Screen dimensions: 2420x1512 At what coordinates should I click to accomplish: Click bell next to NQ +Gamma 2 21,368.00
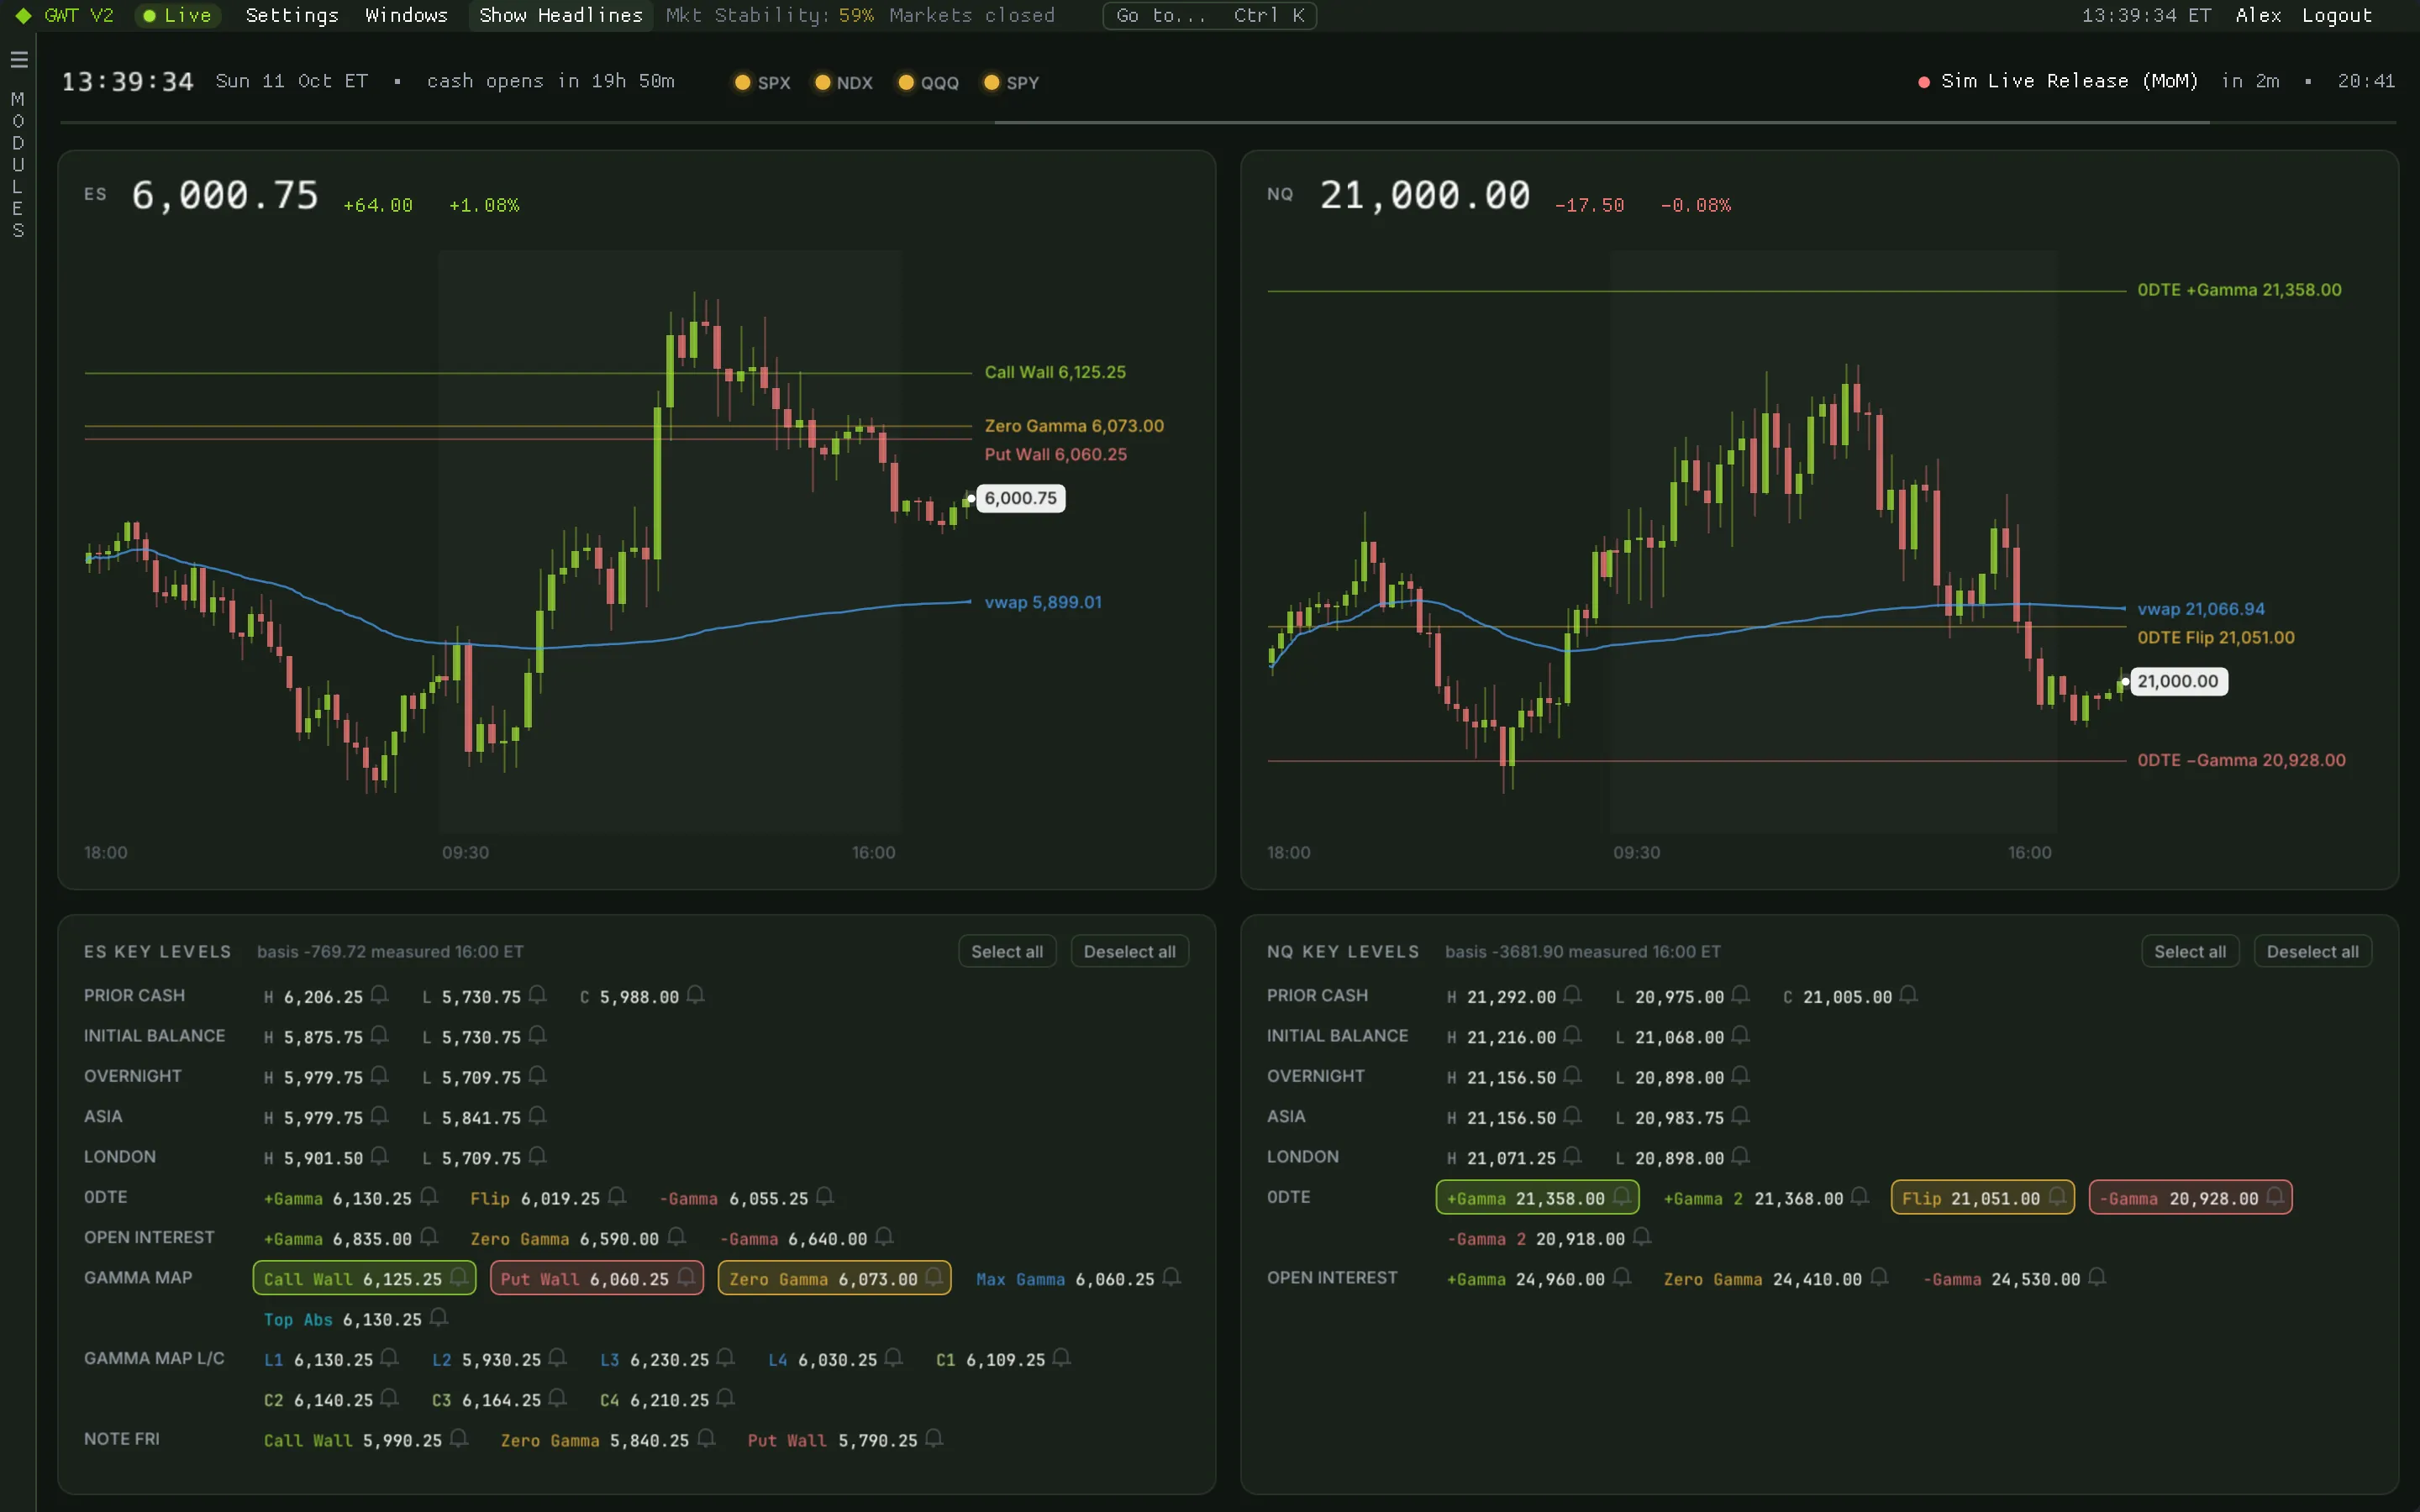pyautogui.click(x=1860, y=1197)
